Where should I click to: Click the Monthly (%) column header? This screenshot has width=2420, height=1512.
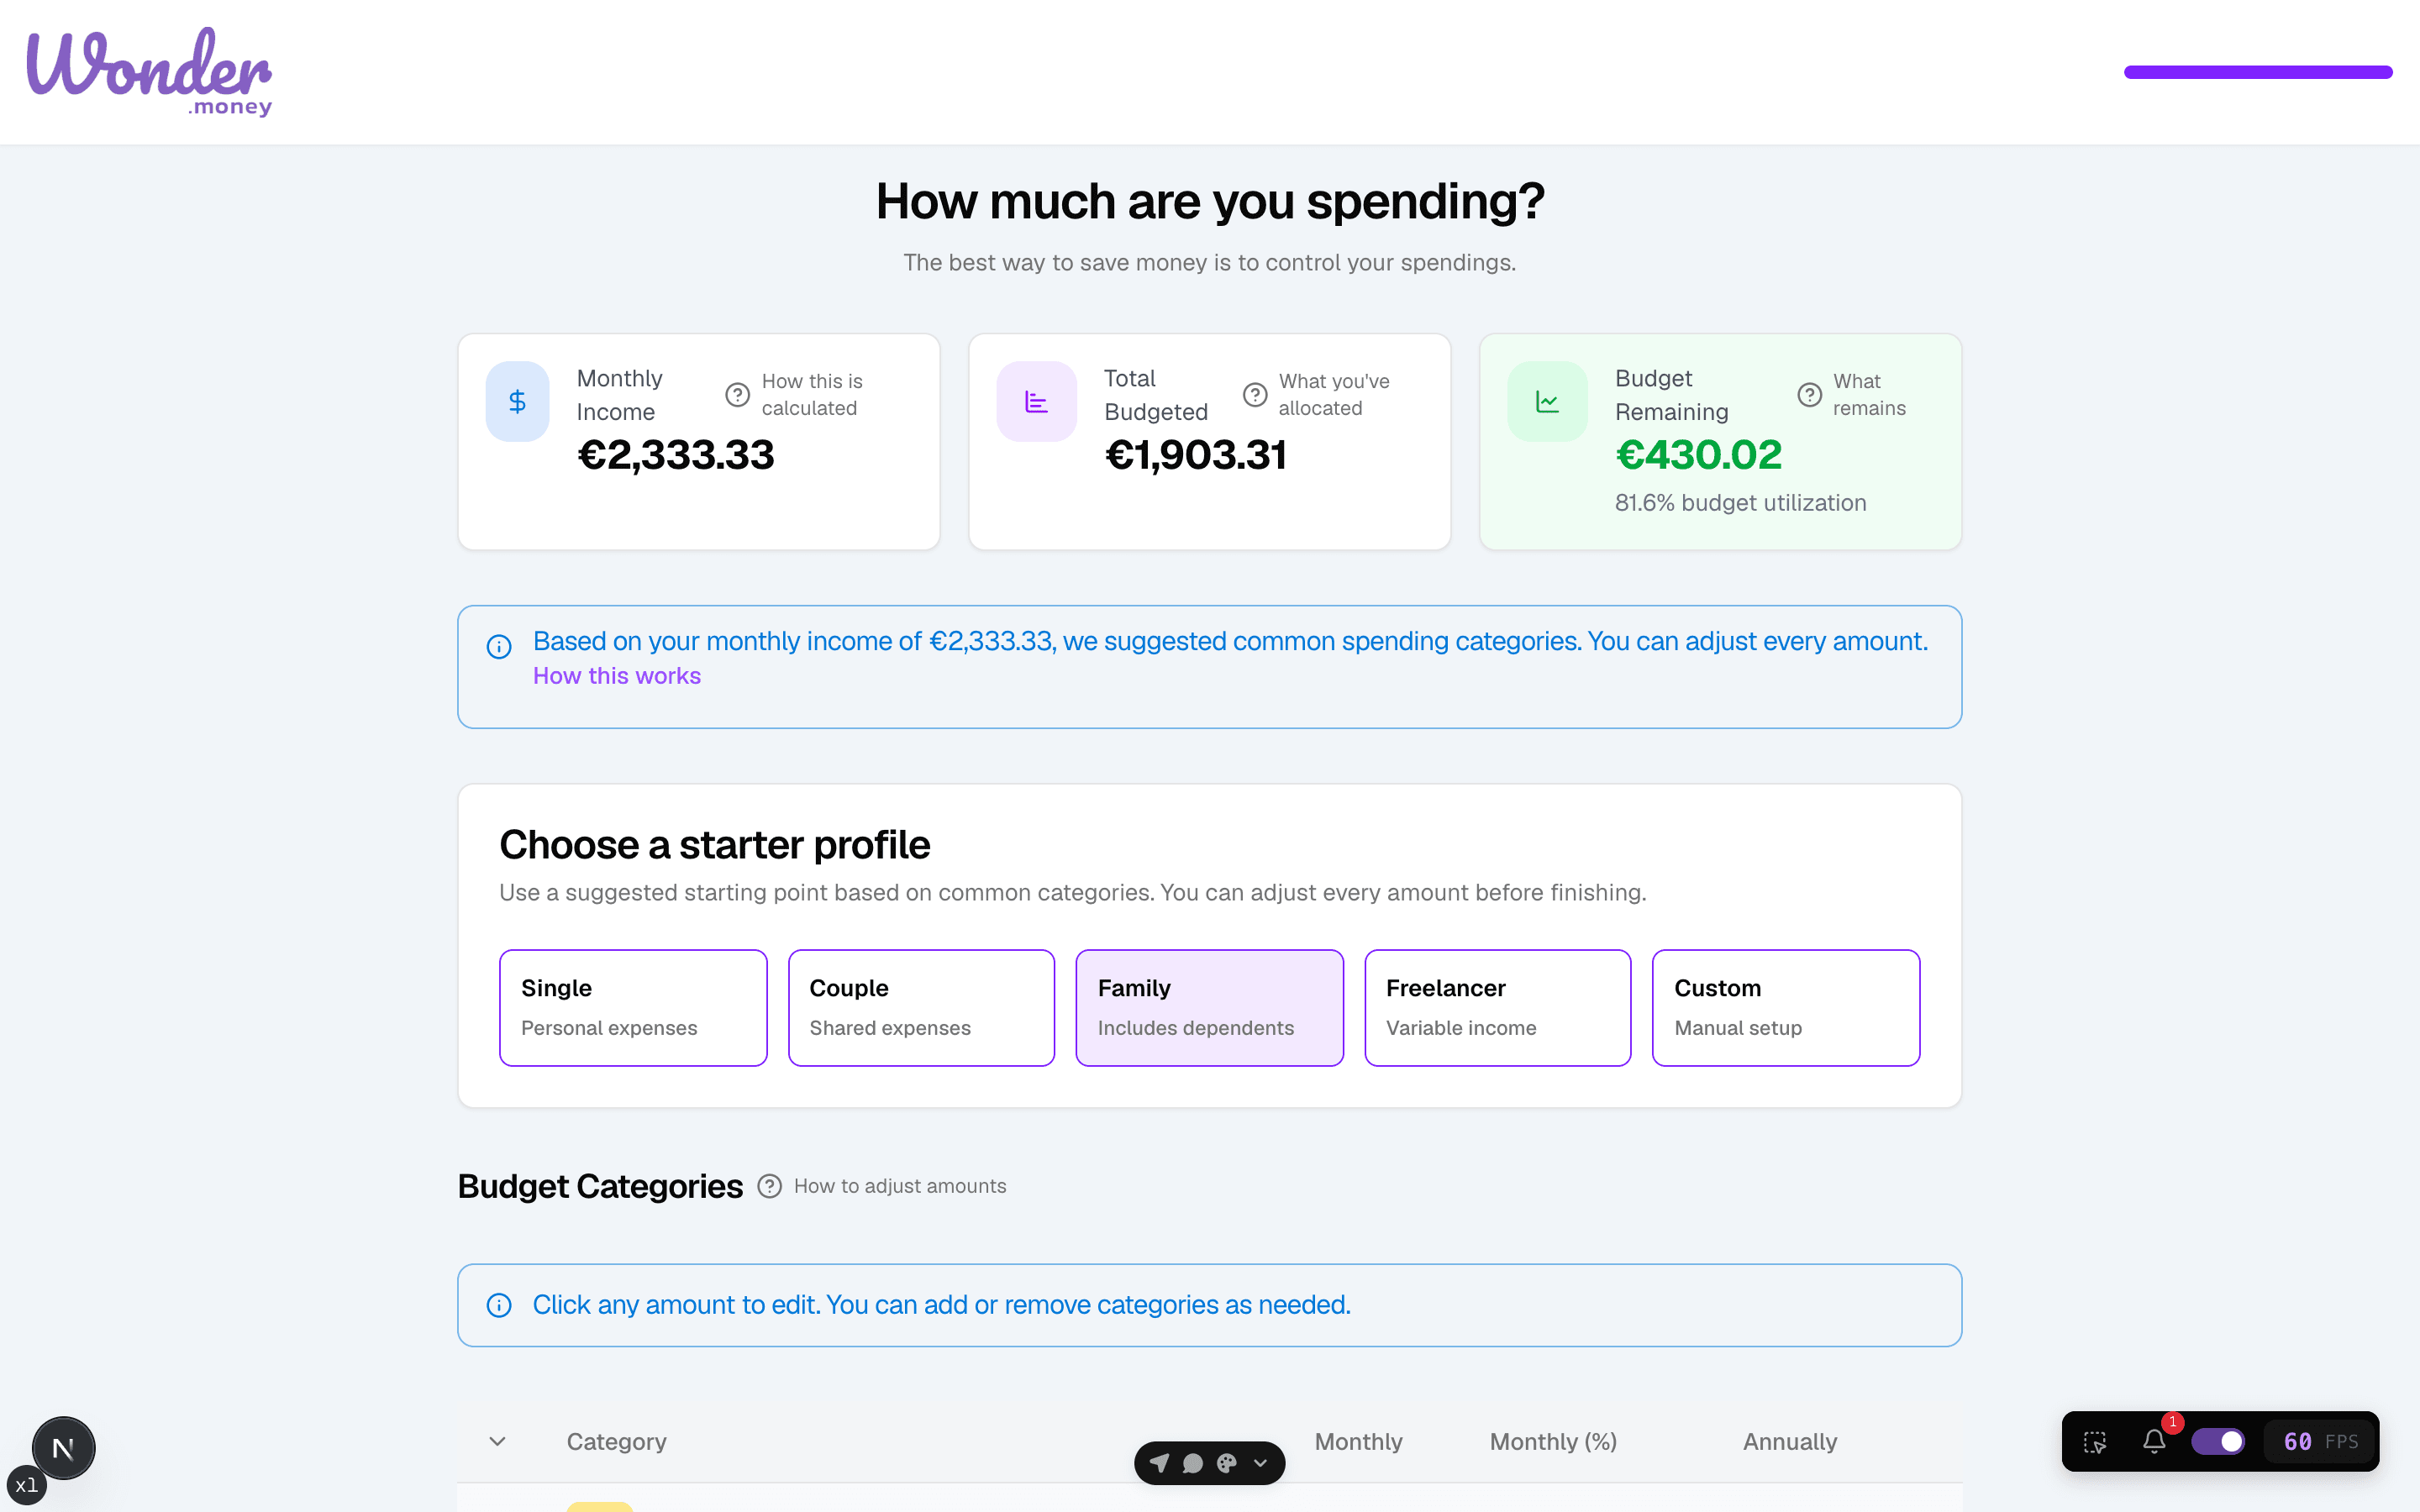(x=1553, y=1442)
